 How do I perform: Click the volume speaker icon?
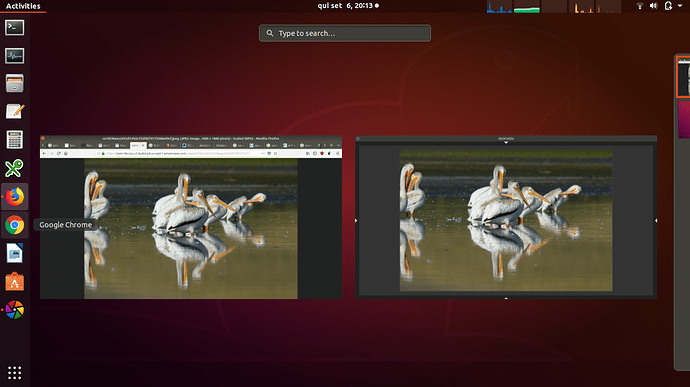(x=653, y=6)
